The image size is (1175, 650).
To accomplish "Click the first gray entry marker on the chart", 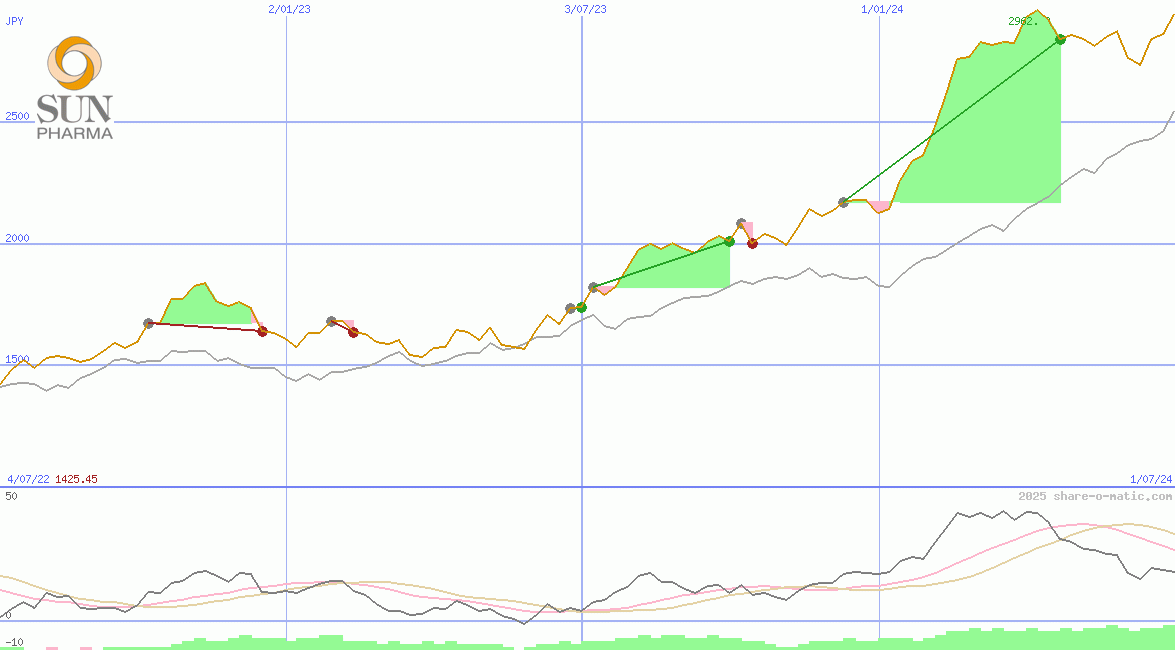I will tap(148, 323).
